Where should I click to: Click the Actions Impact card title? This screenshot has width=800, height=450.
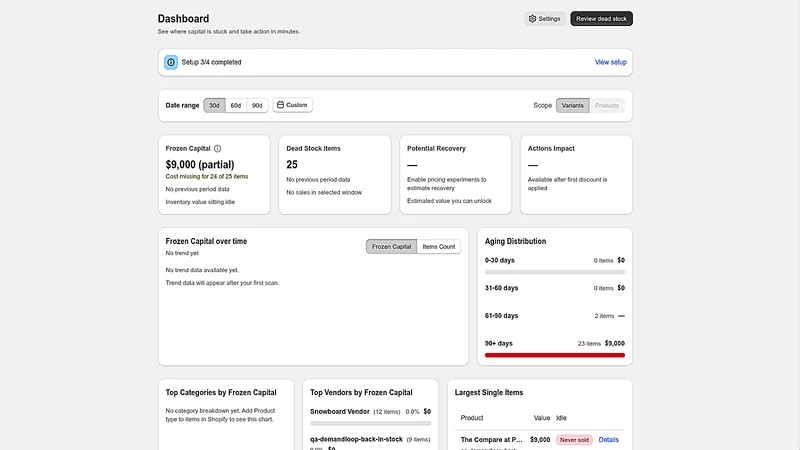pos(551,148)
